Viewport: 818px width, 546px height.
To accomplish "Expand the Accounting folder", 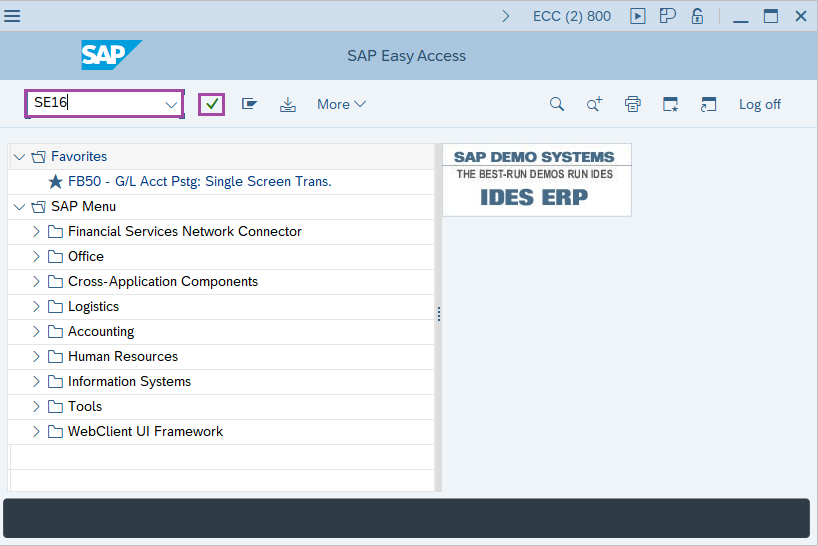I will pyautogui.click(x=36, y=332).
